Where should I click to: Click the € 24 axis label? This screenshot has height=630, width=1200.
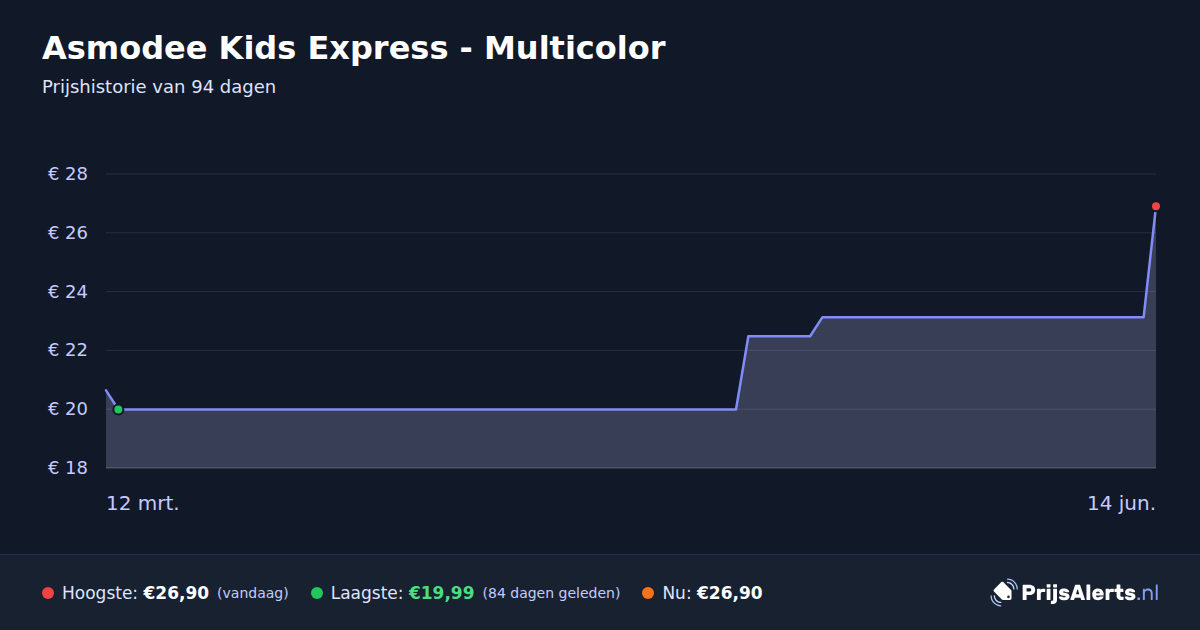pyautogui.click(x=68, y=292)
